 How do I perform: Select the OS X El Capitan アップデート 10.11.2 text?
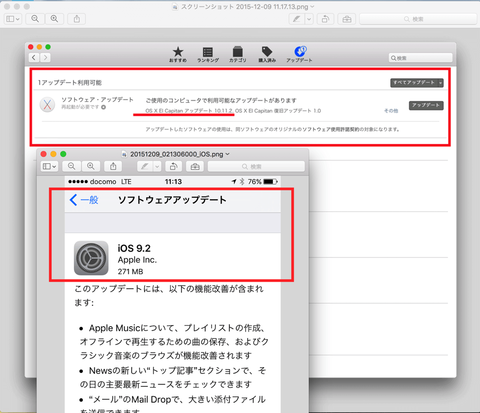[x=189, y=111]
